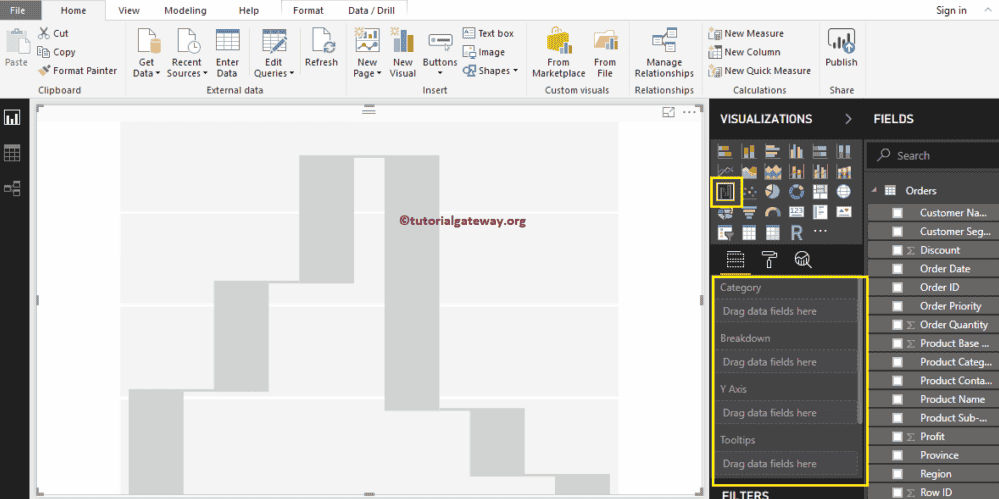Select the Clustered bar chart visual
This screenshot has height=499, width=999.
tap(772, 151)
